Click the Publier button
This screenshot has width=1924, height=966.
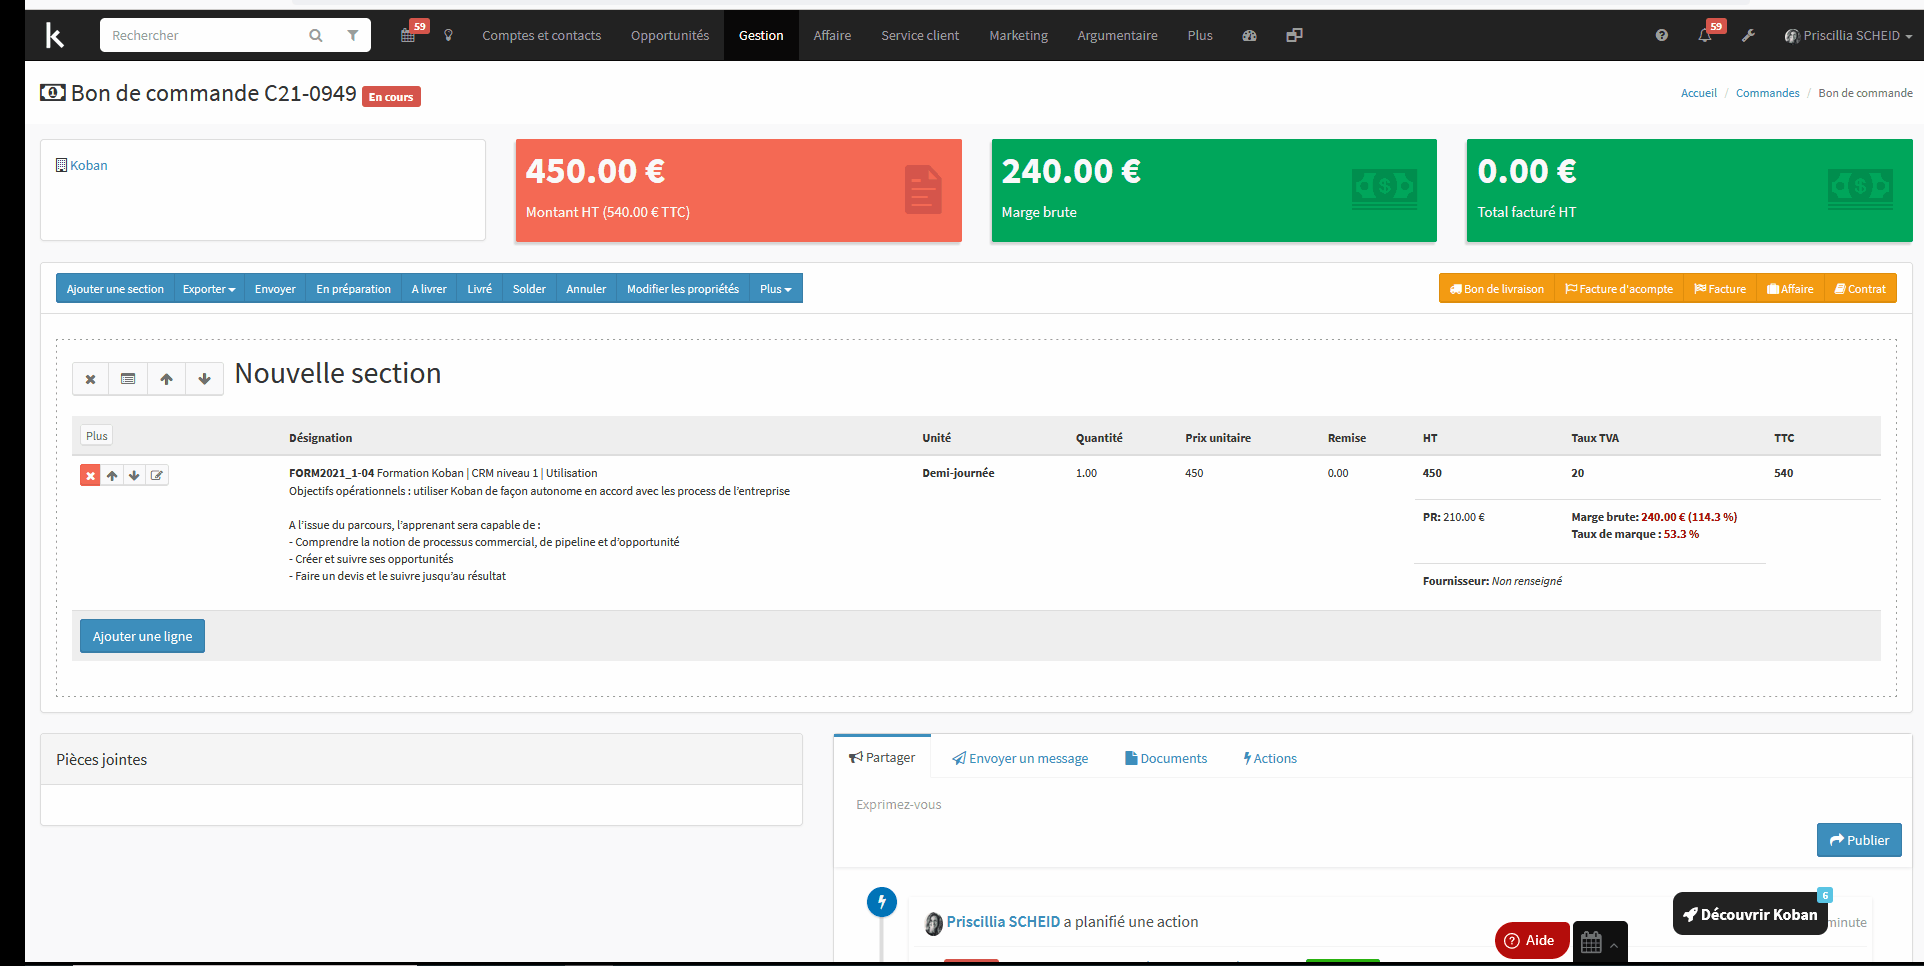[1859, 840]
